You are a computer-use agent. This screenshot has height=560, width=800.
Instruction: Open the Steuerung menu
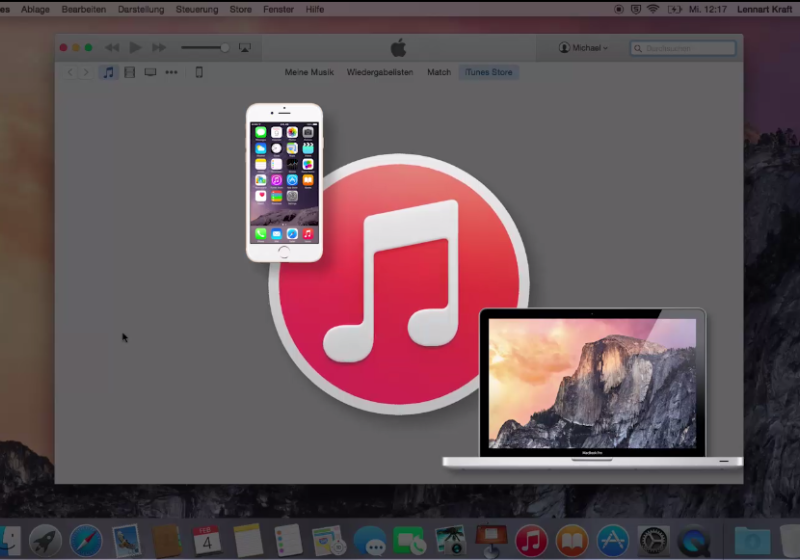click(195, 9)
